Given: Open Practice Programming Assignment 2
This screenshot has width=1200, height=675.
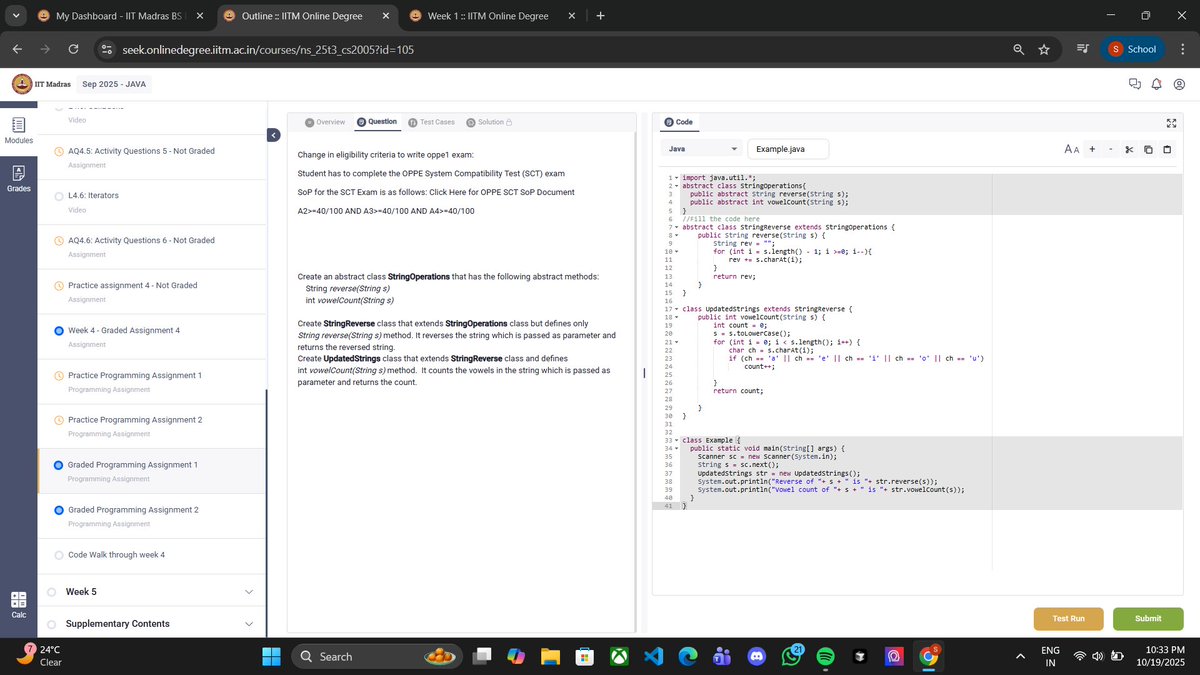Looking at the screenshot, I should 153,426.
